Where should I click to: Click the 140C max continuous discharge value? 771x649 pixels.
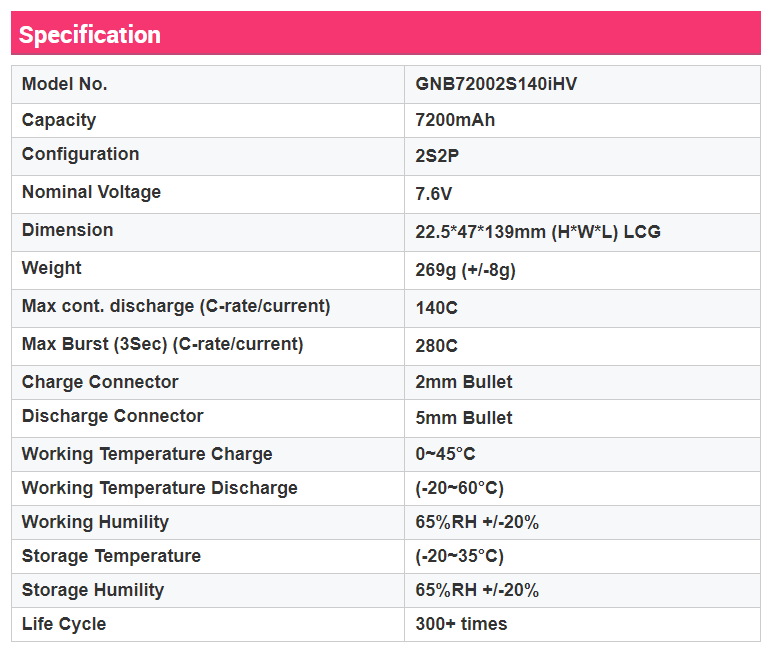[436, 308]
